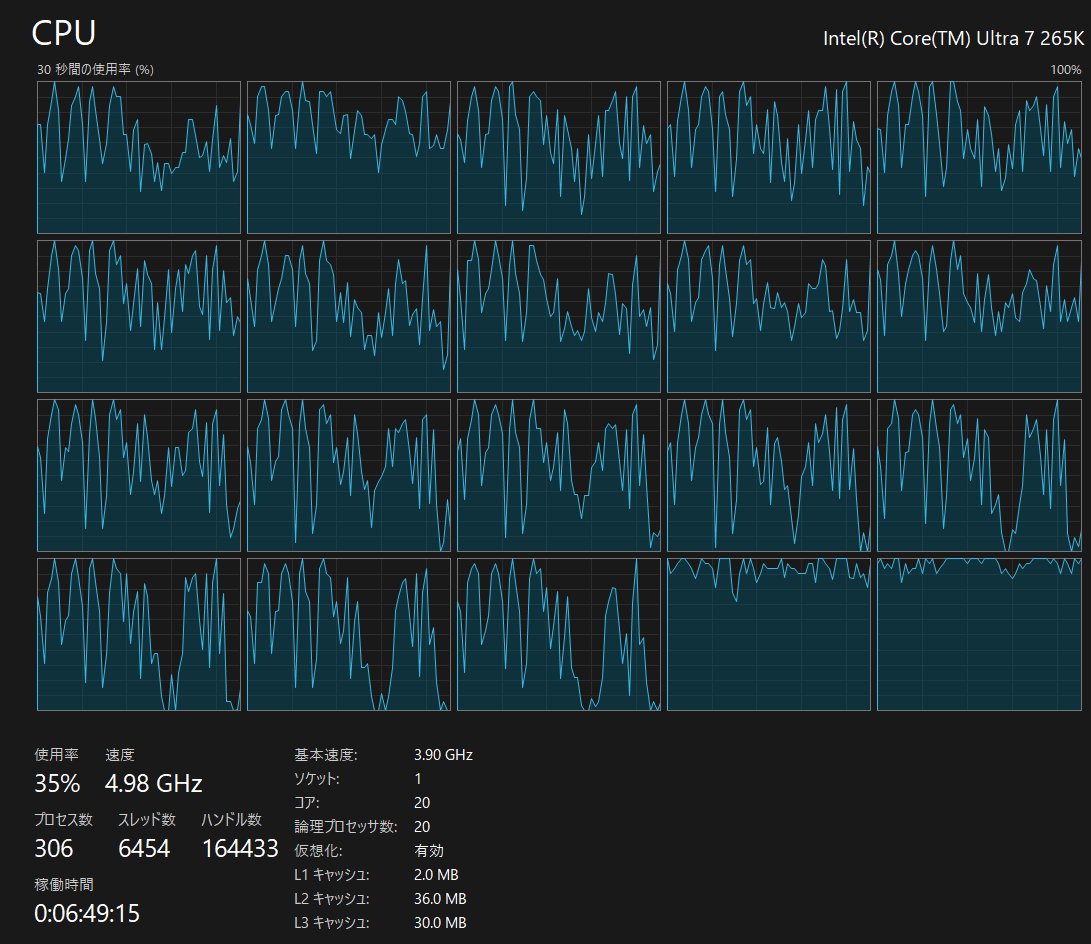
Task: Click the 論理プロセッサ数: label
Action: (346, 826)
